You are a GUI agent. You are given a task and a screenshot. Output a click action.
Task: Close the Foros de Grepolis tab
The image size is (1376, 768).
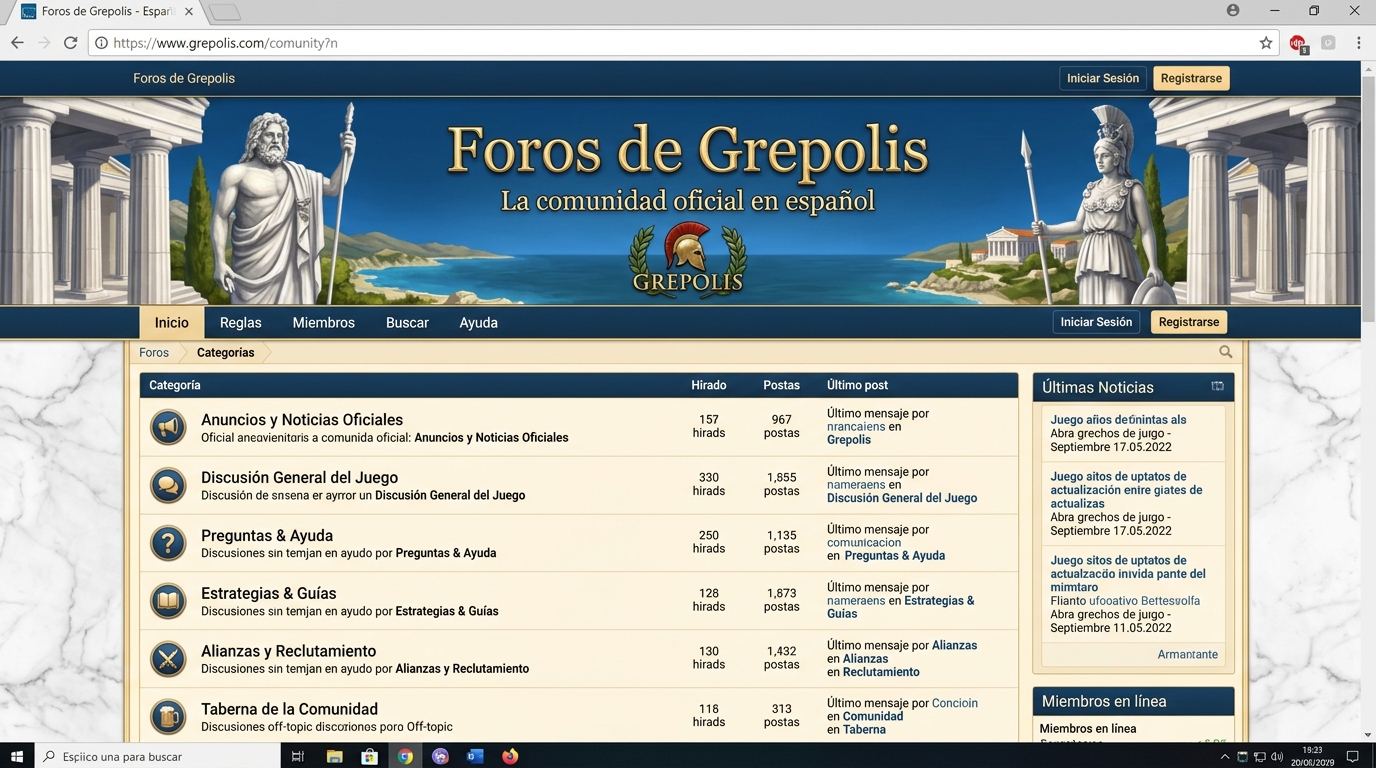point(189,12)
